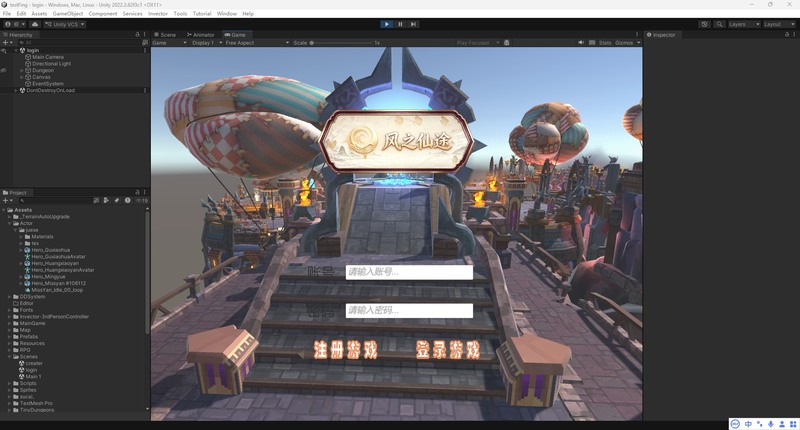Open the Layers dropdown

pyautogui.click(x=744, y=24)
